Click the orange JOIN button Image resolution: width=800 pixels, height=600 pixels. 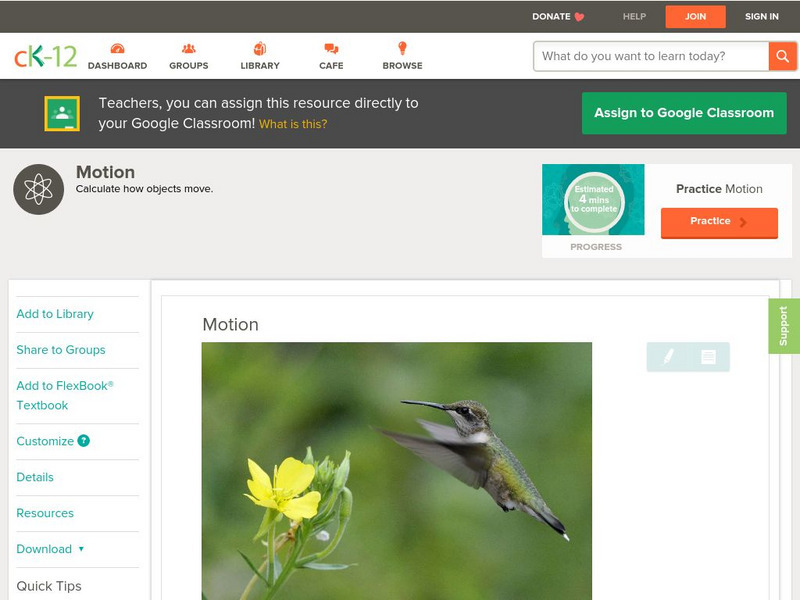pyautogui.click(x=695, y=17)
